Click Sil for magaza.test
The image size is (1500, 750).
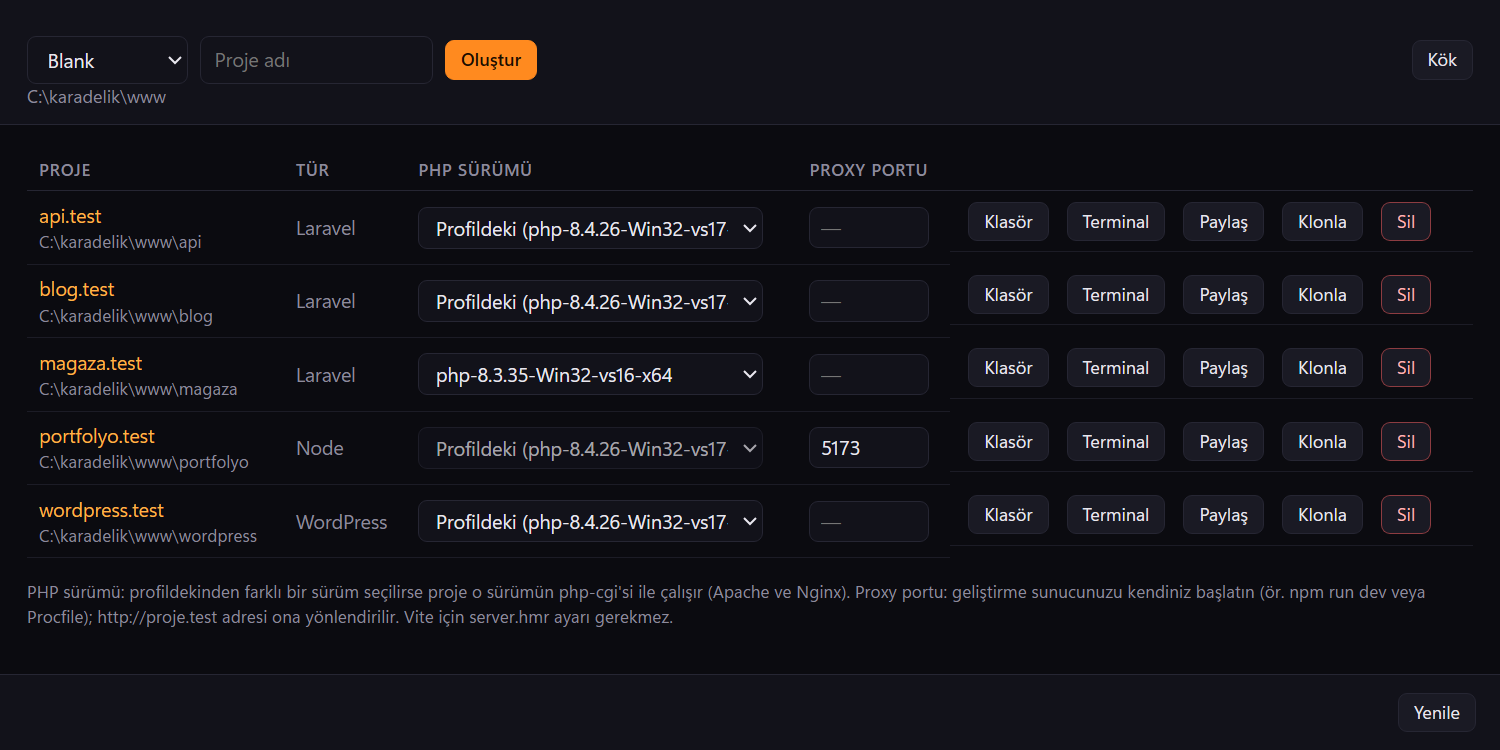1406,368
